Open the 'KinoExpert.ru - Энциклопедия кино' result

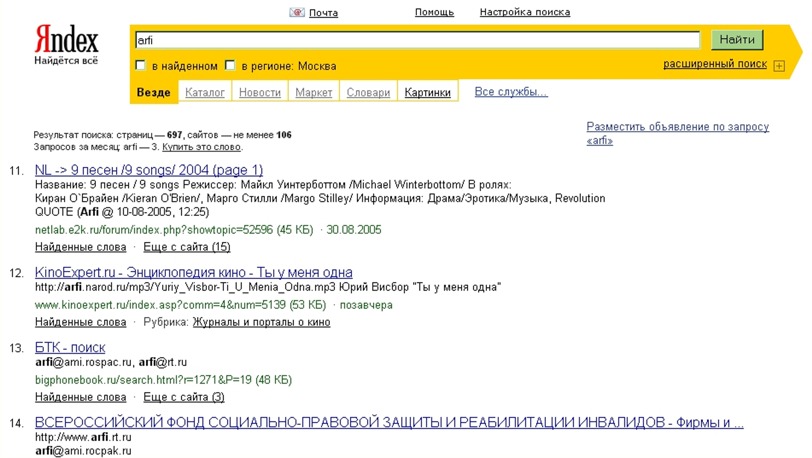193,272
